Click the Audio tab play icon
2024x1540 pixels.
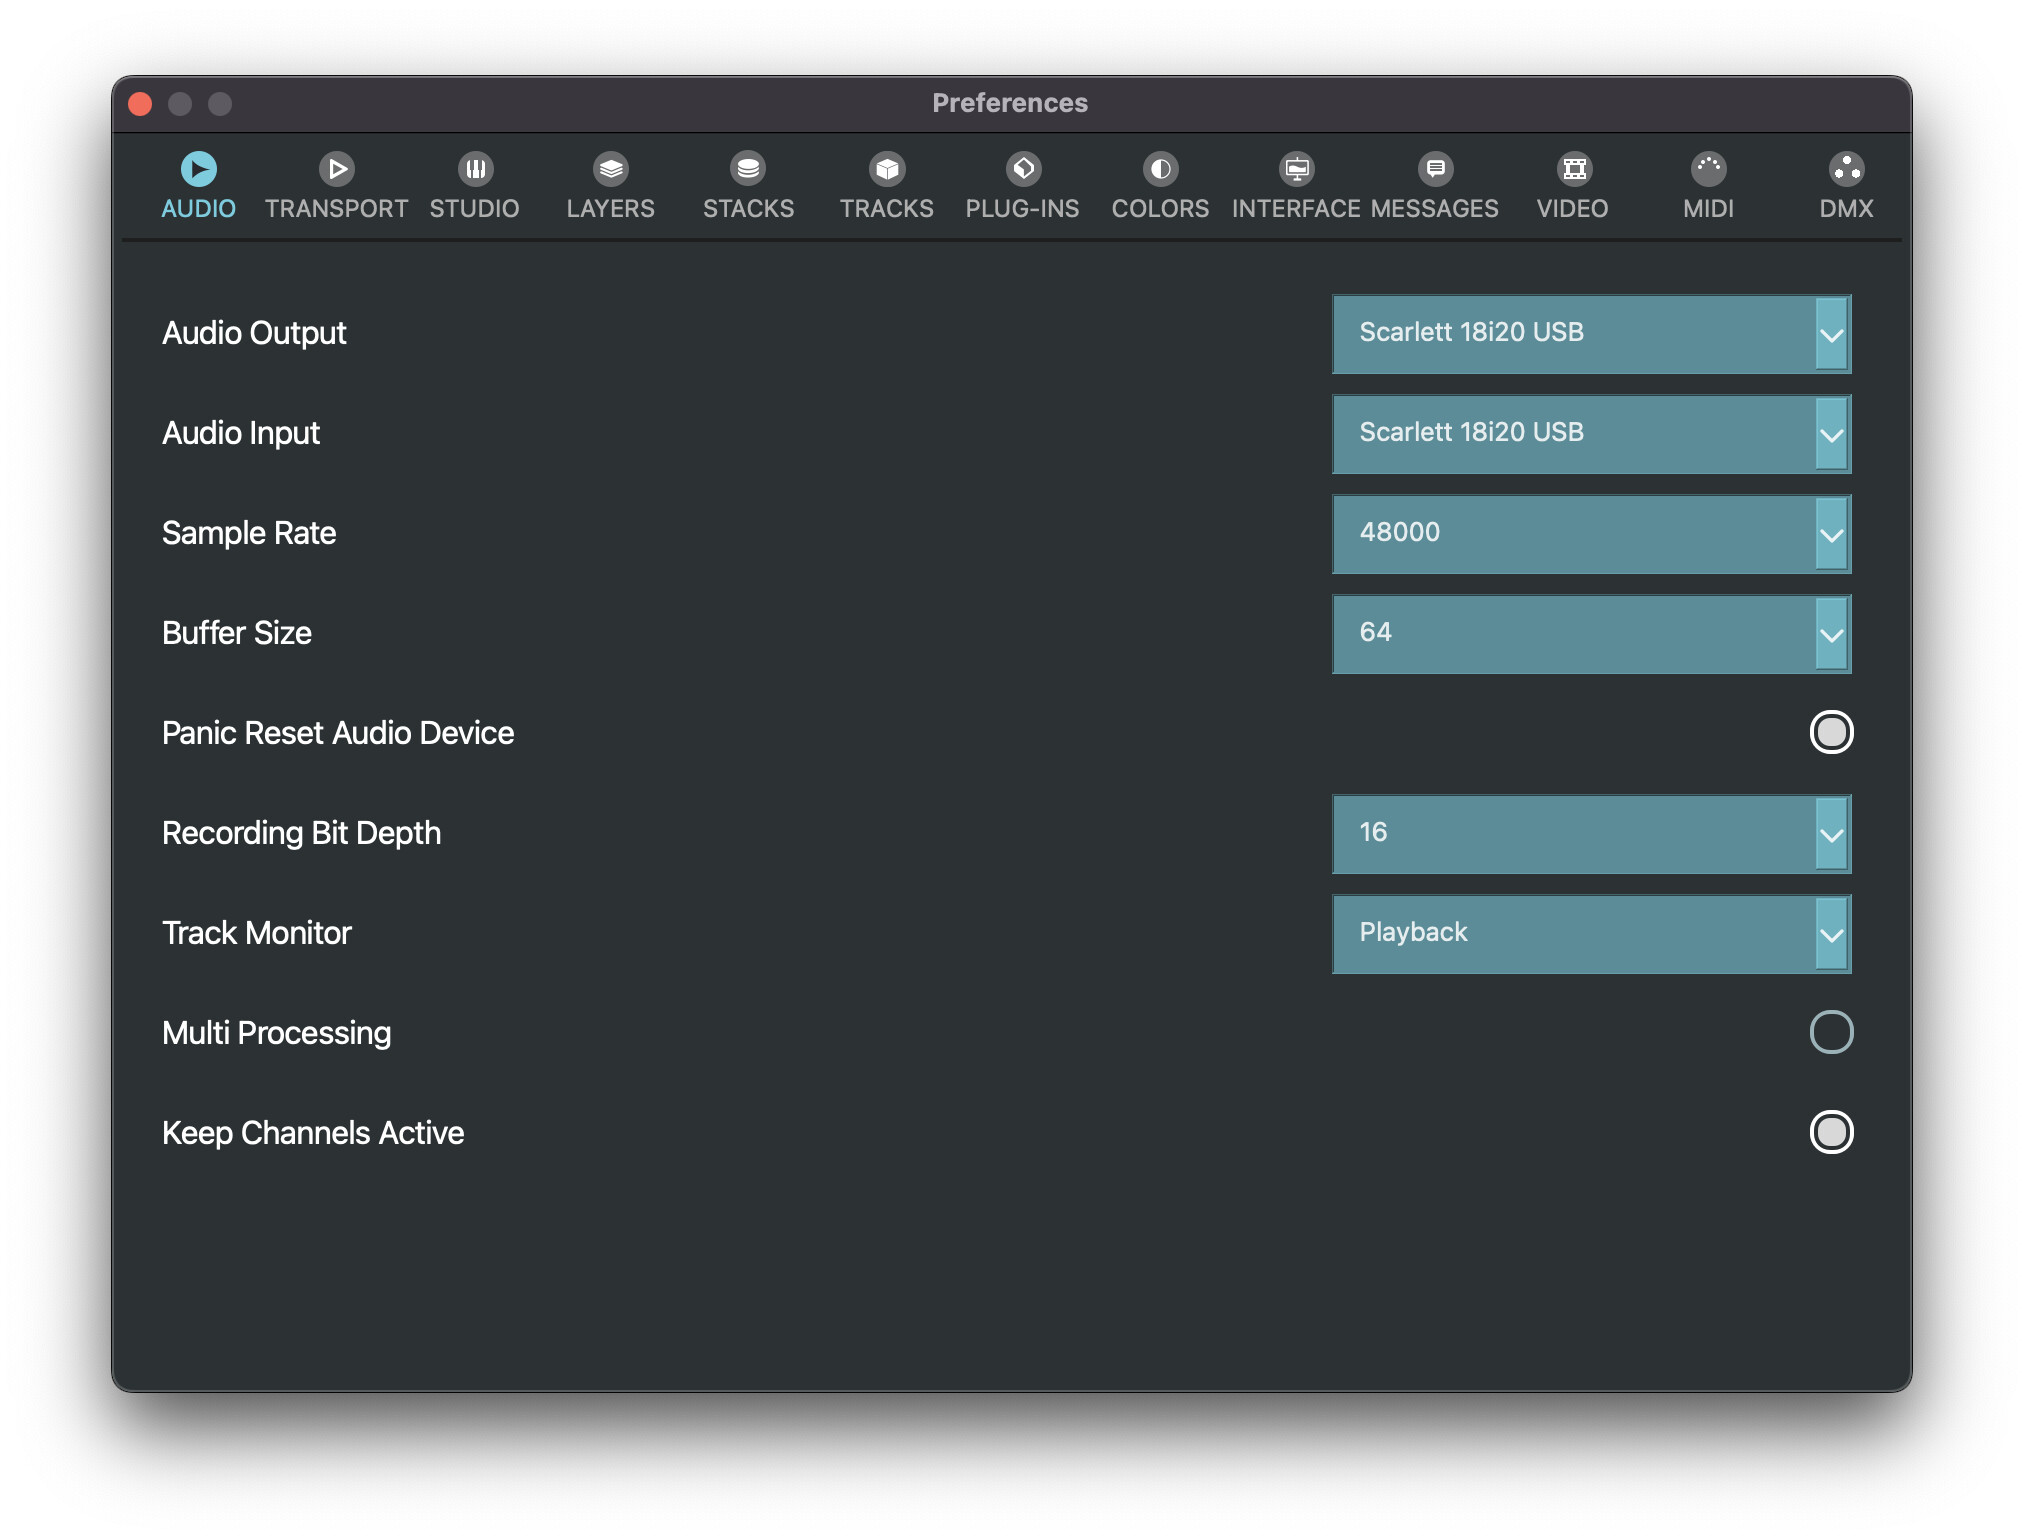click(x=198, y=169)
